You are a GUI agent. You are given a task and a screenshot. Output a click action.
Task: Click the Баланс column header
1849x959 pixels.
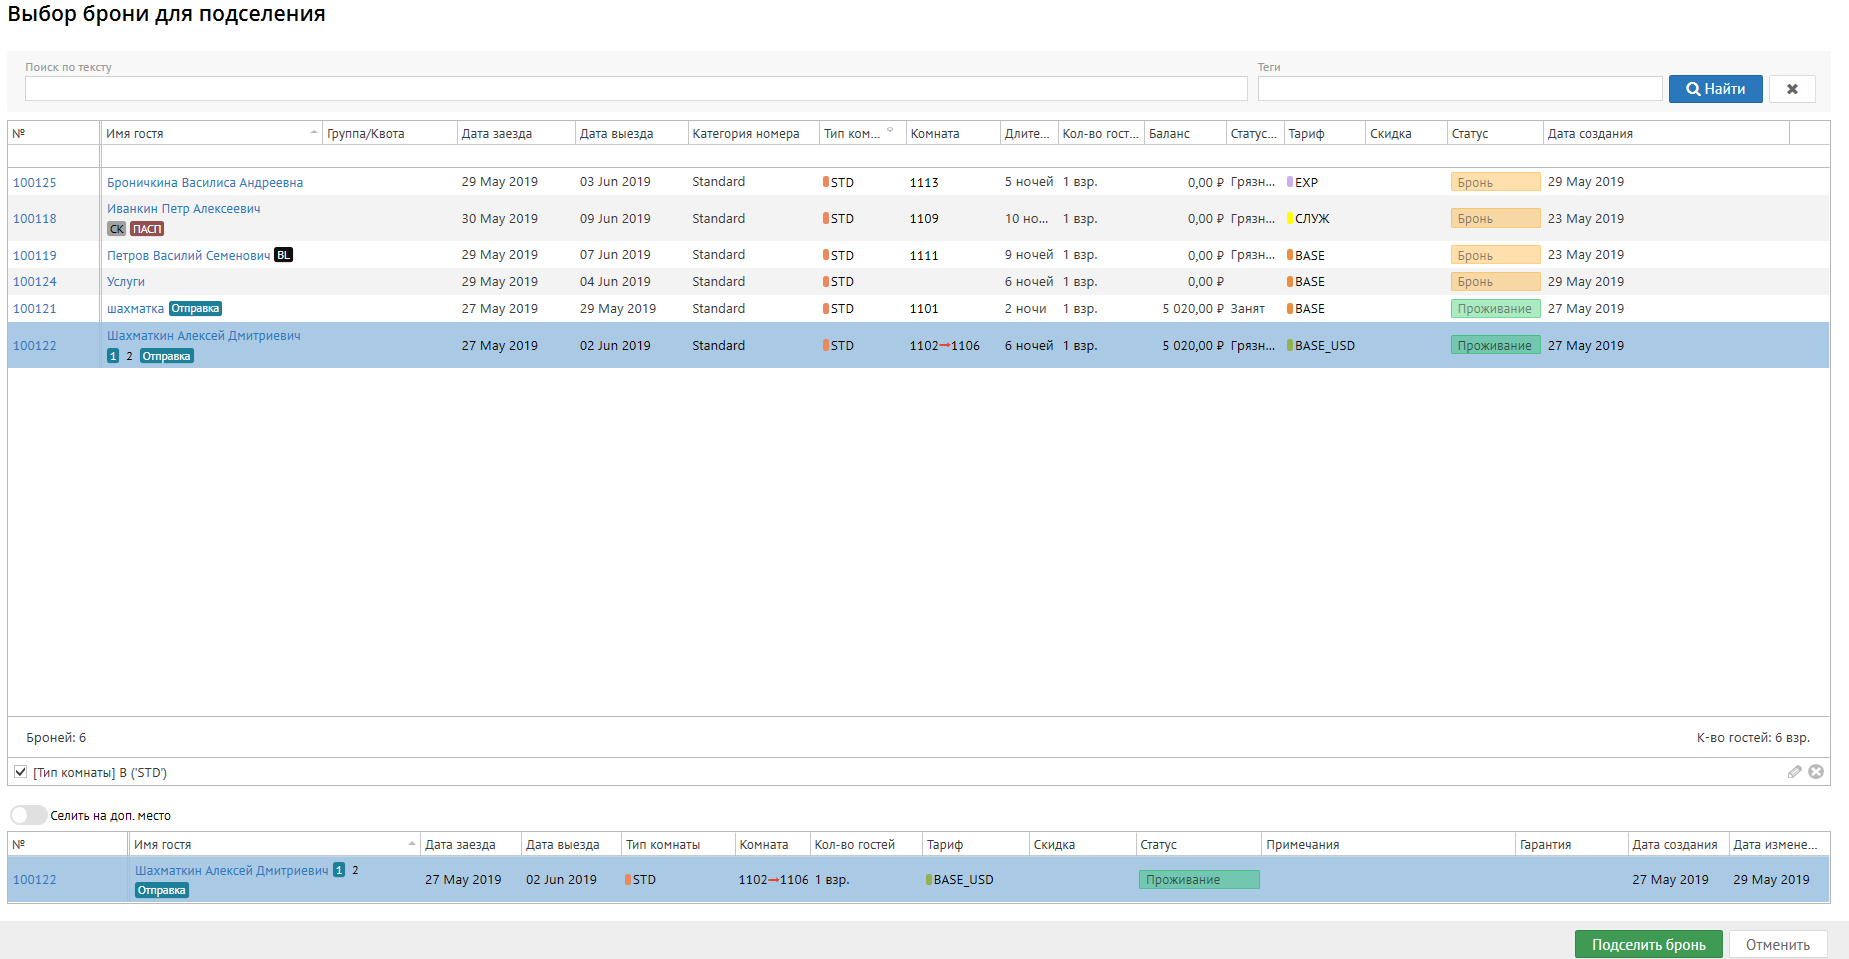1183,133
